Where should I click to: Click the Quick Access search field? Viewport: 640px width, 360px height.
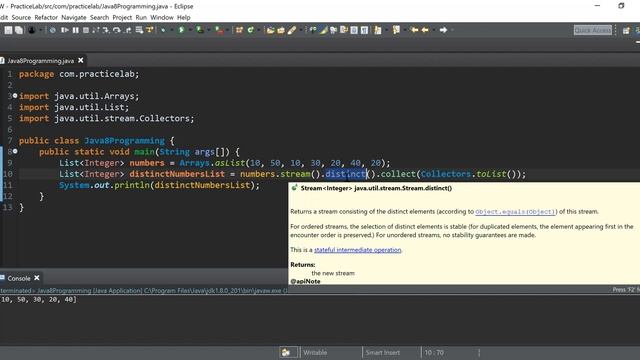coord(593,30)
